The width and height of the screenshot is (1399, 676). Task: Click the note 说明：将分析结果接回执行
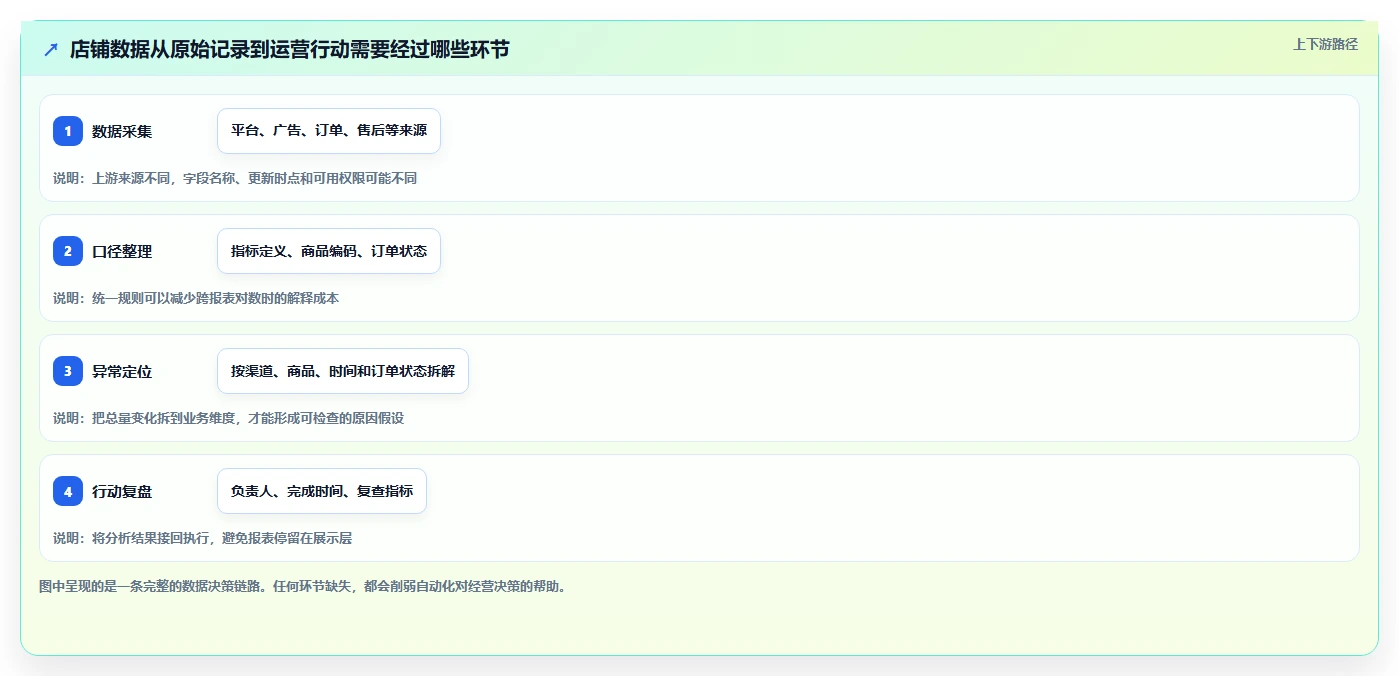click(x=202, y=538)
